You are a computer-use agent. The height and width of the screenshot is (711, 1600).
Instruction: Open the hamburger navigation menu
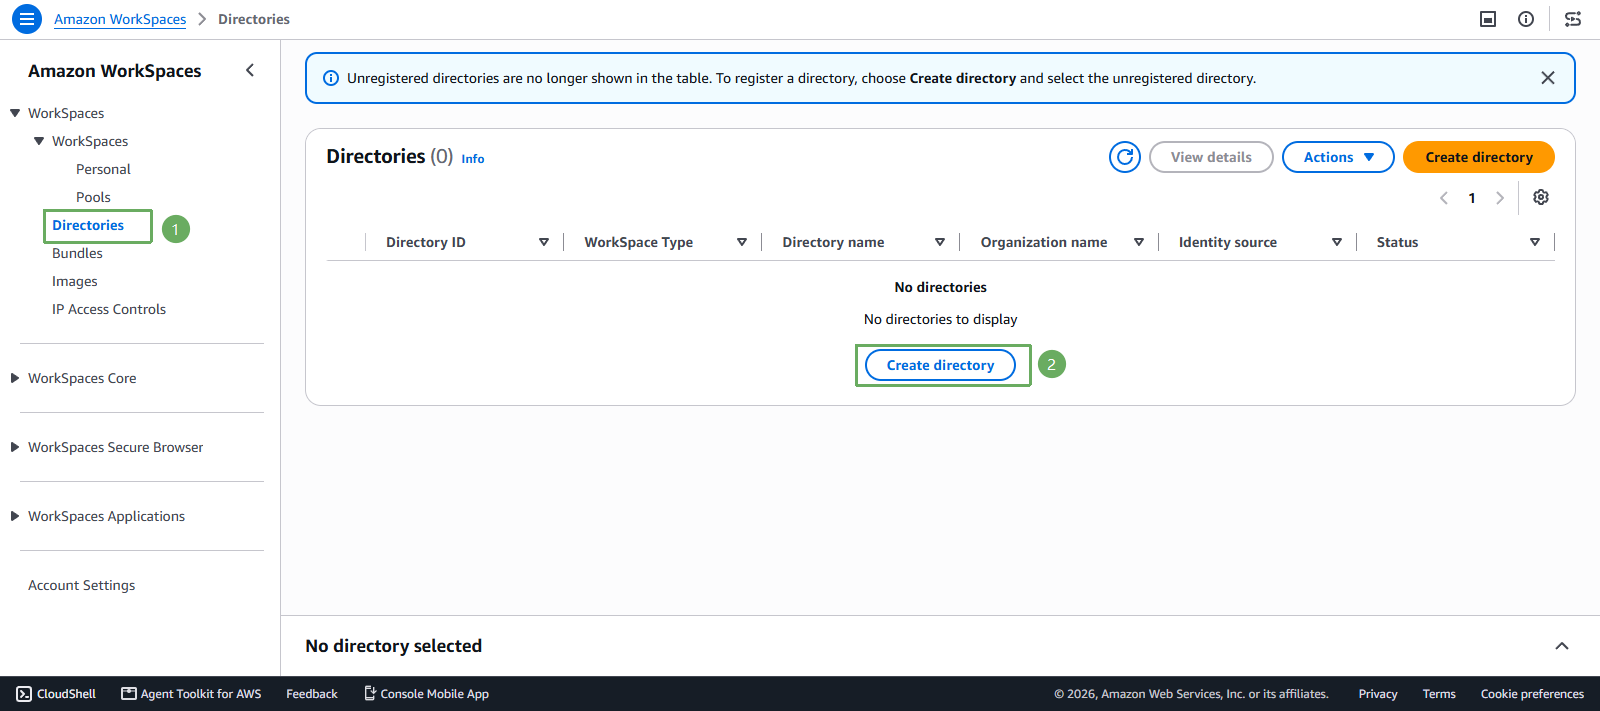point(27,19)
